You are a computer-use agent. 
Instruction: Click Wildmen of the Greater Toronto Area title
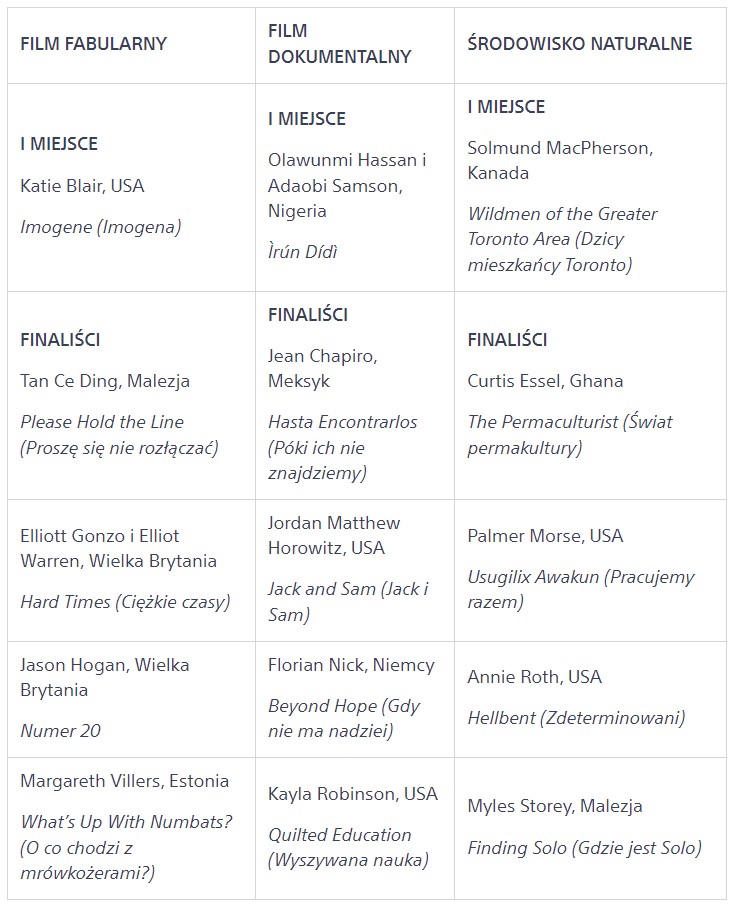[x=563, y=239]
